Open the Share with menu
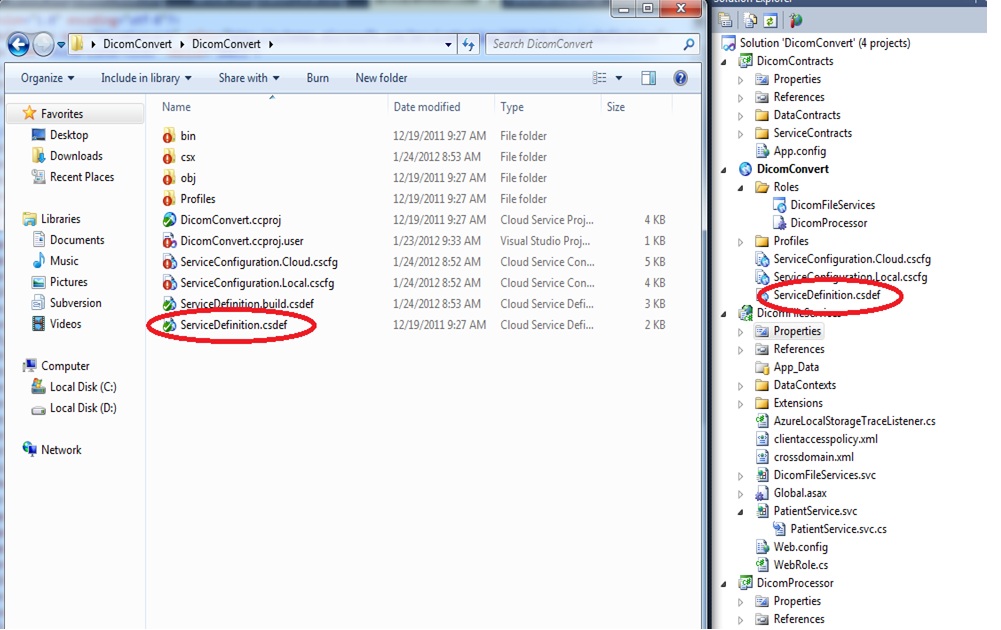The width and height of the screenshot is (1001, 630). pyautogui.click(x=249, y=78)
